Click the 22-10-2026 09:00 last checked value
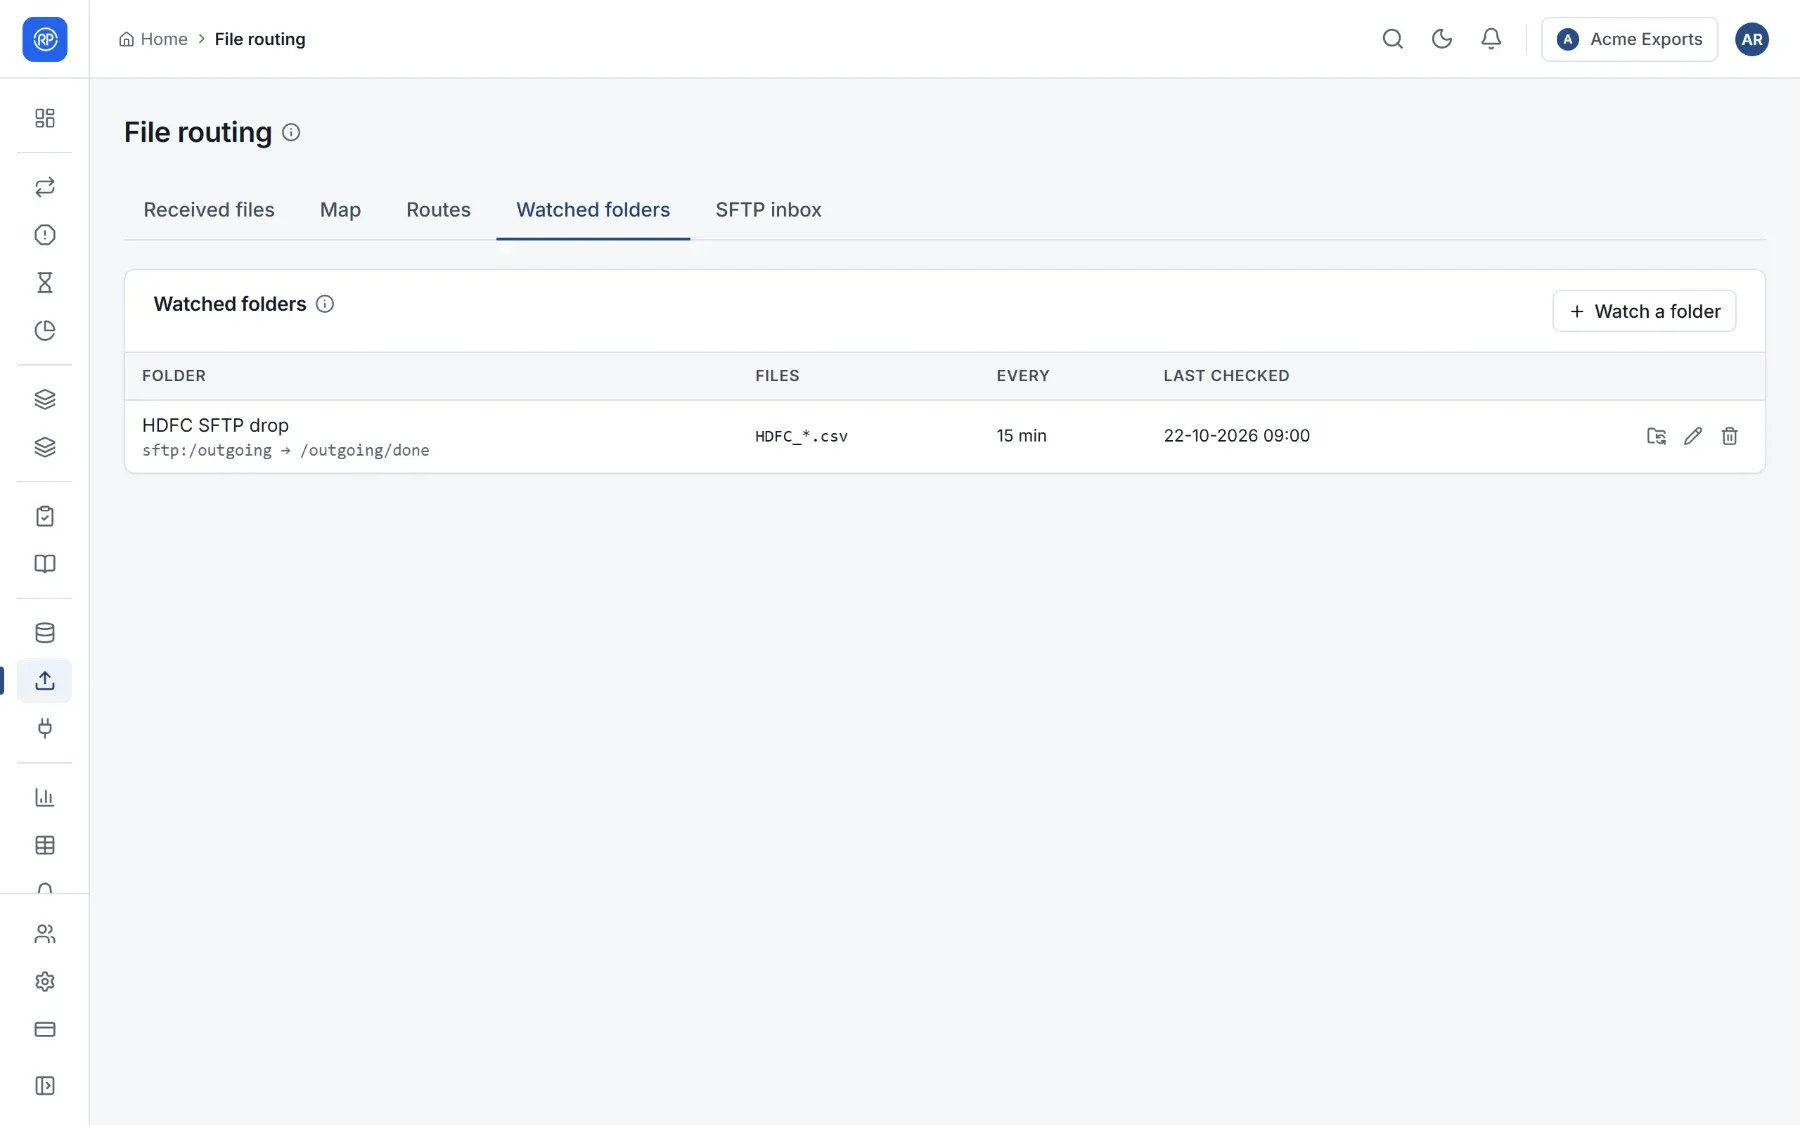The width and height of the screenshot is (1800, 1125). (x=1236, y=436)
